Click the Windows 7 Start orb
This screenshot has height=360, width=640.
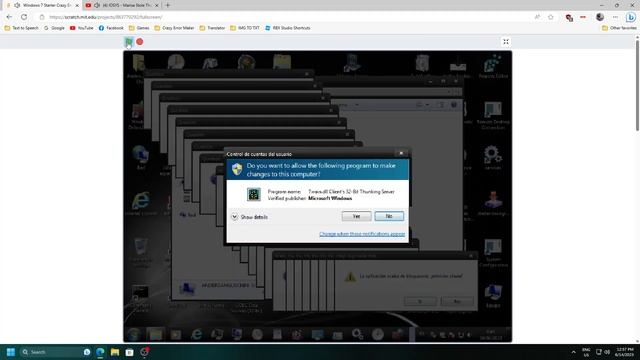click(x=134, y=334)
